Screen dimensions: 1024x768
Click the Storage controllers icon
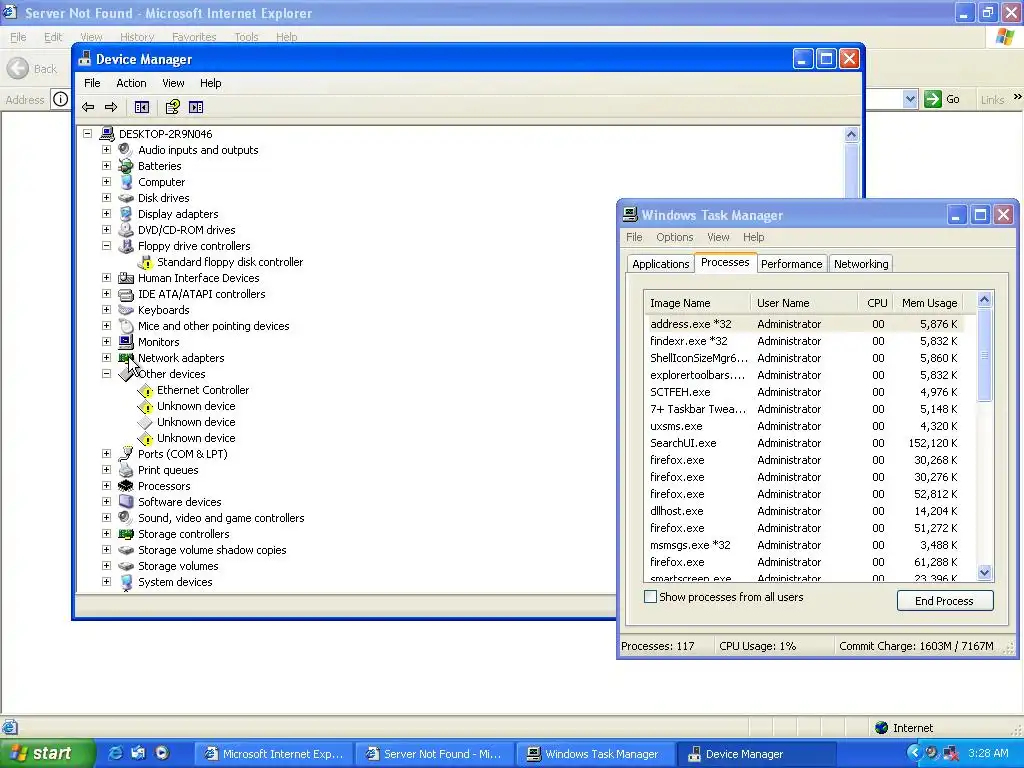coord(126,534)
